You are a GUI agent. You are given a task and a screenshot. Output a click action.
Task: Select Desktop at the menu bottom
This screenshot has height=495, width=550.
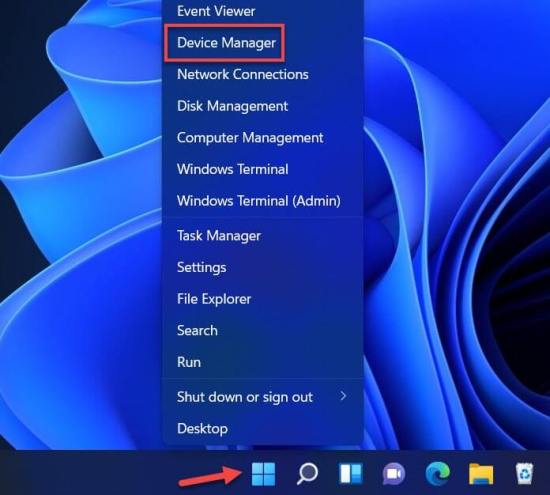point(262,429)
